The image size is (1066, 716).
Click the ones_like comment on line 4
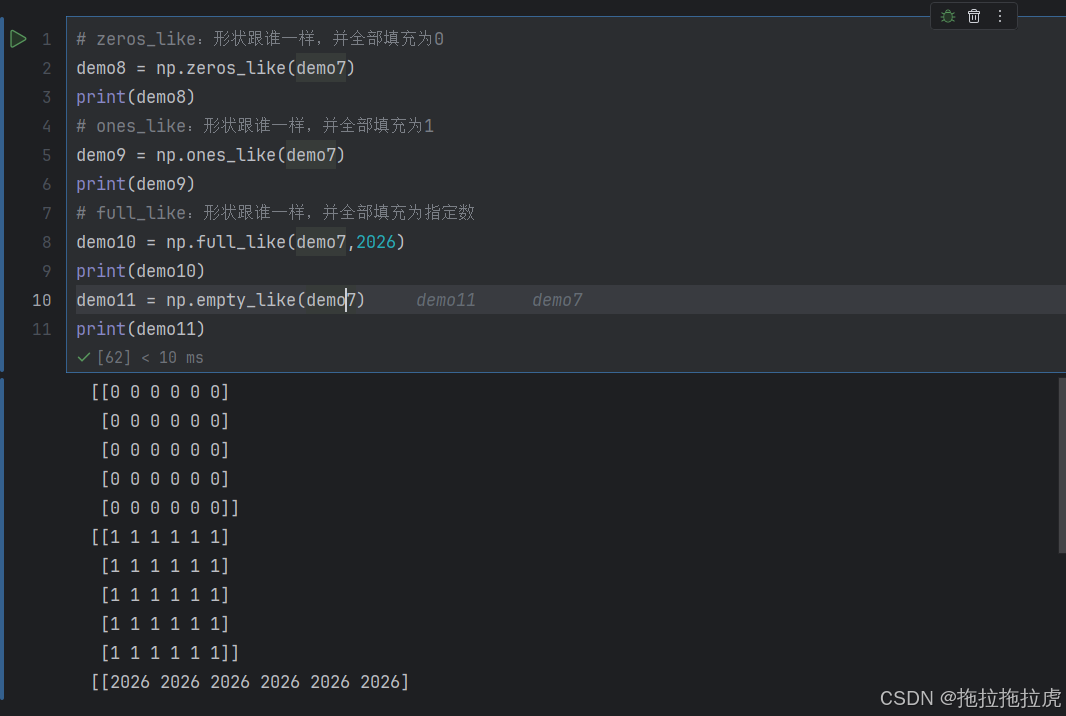(x=255, y=126)
